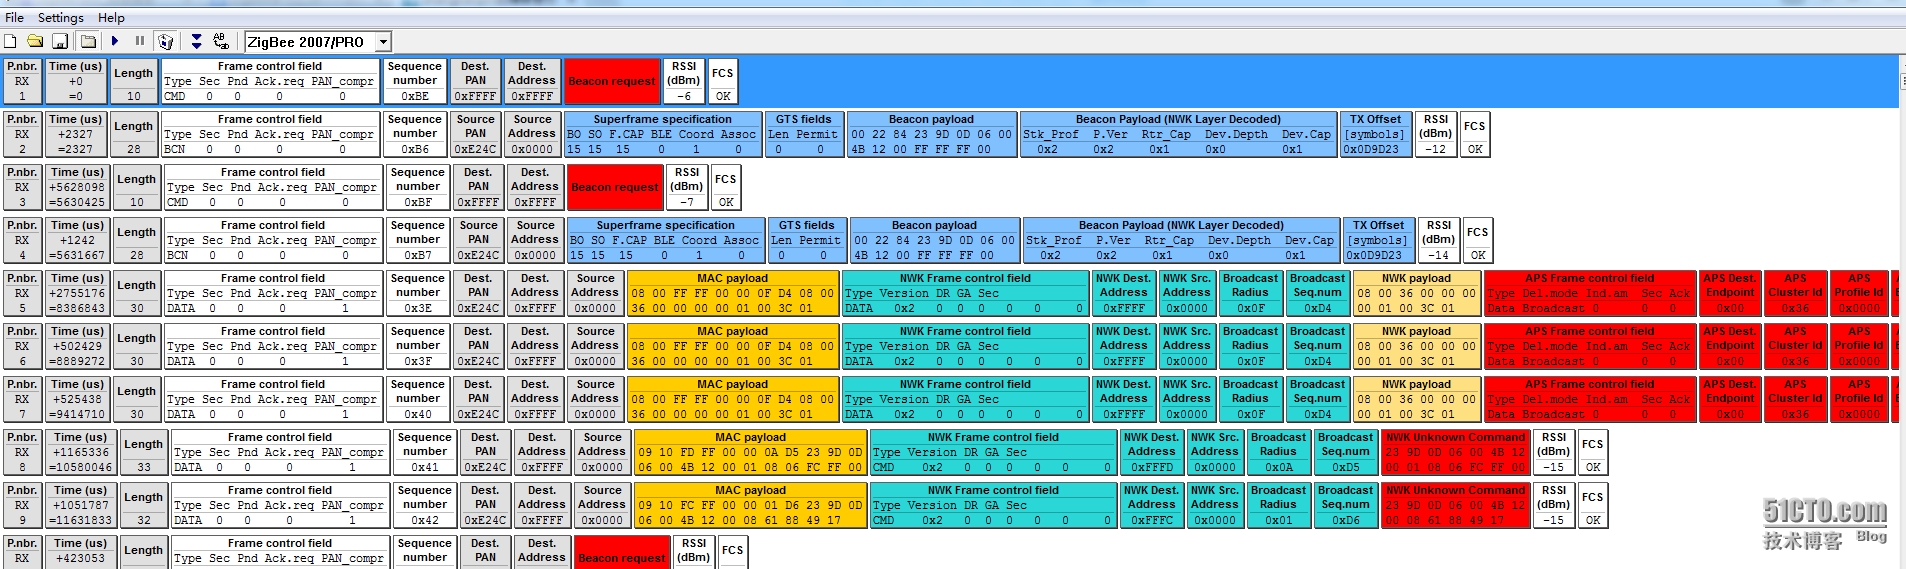This screenshot has width=1906, height=569.
Task: Select the NWK payload field of packet 6
Action: point(1416,346)
